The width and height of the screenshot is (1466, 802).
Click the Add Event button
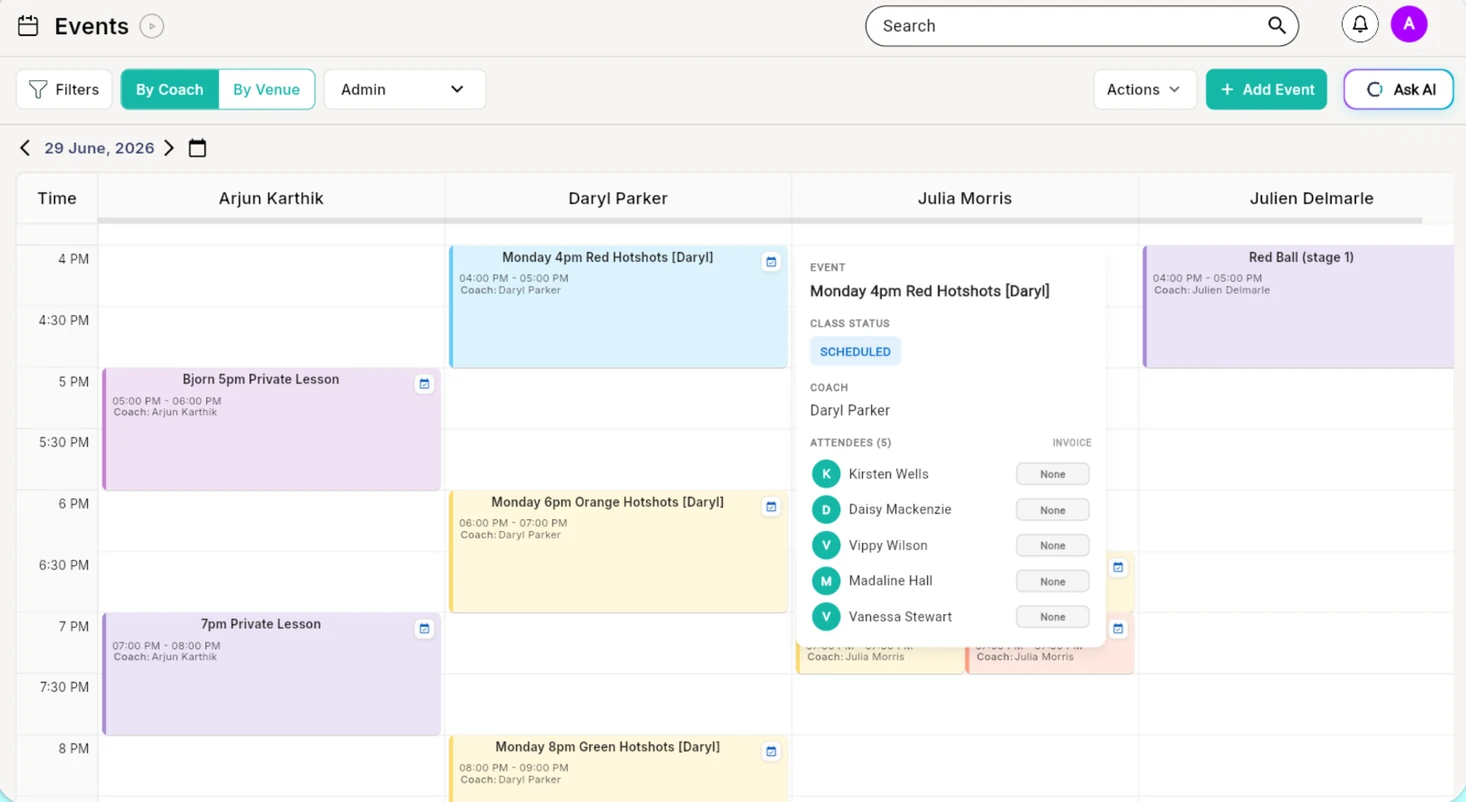(1266, 90)
